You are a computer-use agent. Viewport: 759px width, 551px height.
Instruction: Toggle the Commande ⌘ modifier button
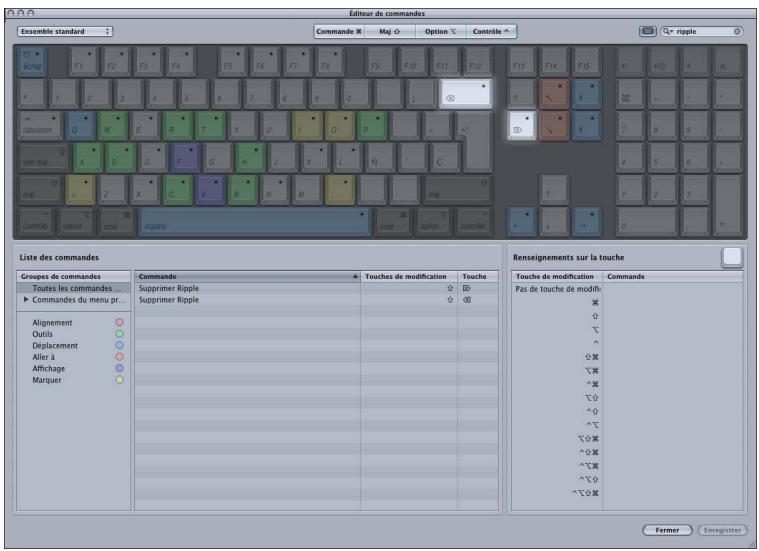tap(339, 31)
